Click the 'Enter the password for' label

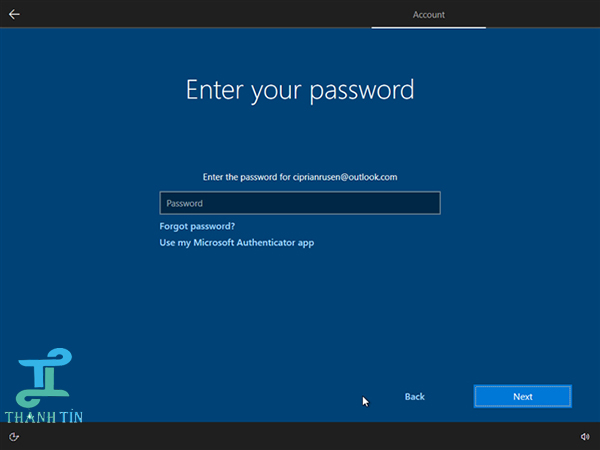[246, 177]
